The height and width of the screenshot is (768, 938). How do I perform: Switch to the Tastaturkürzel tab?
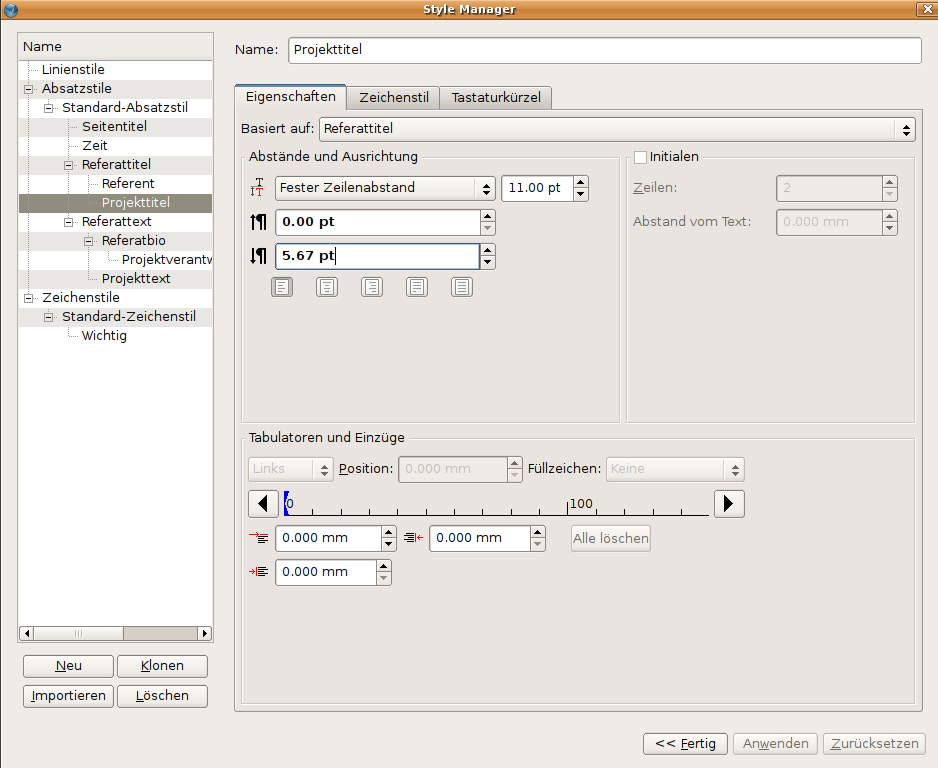(496, 98)
